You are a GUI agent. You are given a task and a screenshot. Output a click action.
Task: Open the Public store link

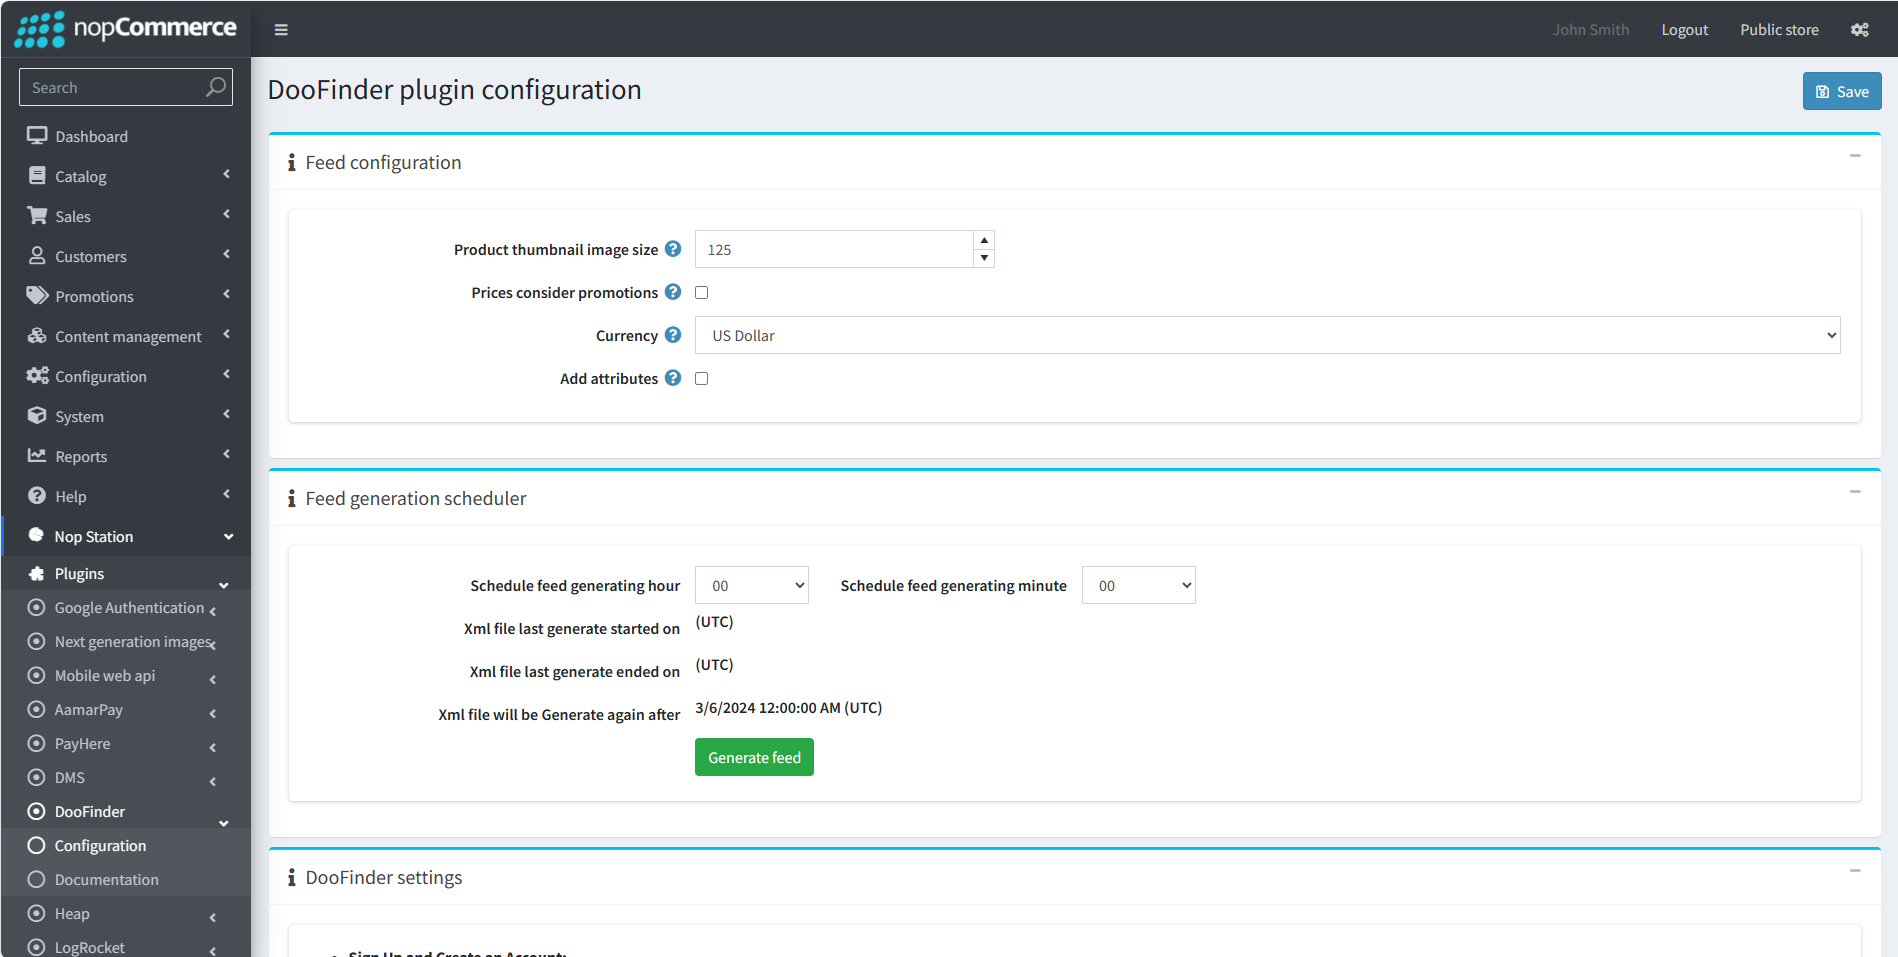pyautogui.click(x=1779, y=30)
